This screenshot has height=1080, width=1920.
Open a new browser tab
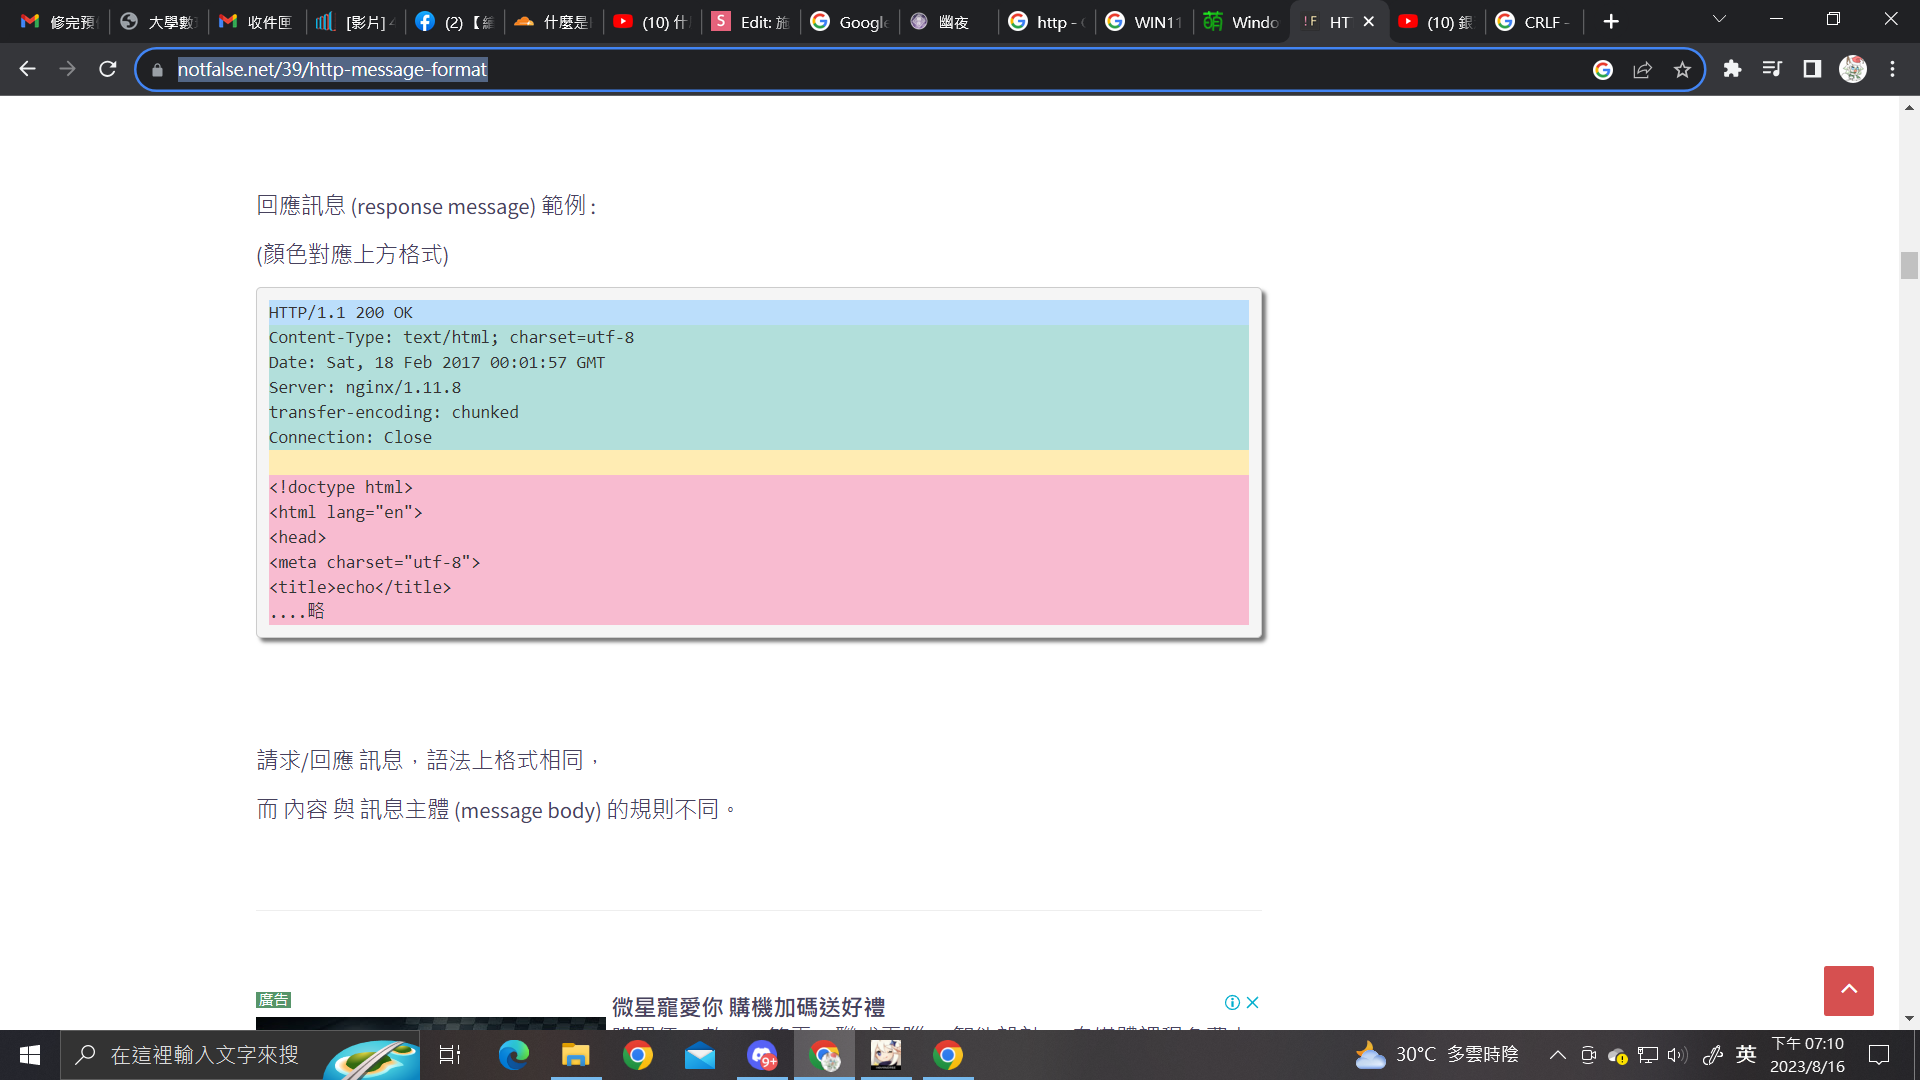(1611, 22)
